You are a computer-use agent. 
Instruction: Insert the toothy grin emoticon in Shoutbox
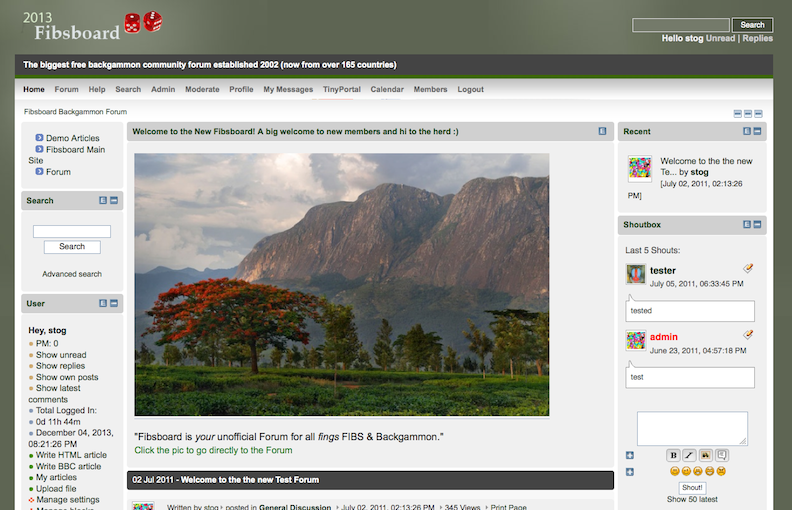[710, 471]
